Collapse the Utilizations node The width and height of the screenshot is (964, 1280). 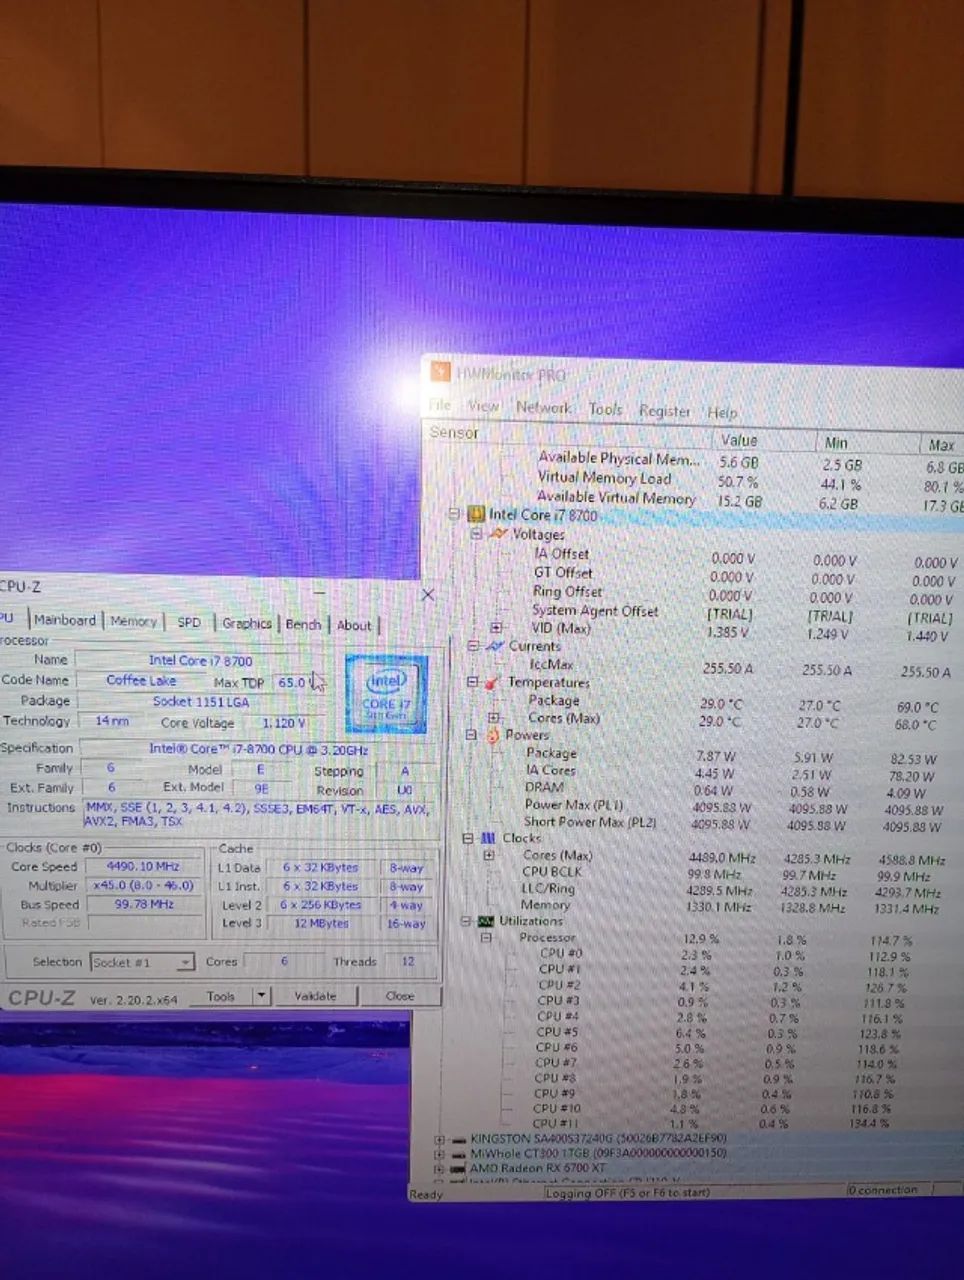pos(466,921)
